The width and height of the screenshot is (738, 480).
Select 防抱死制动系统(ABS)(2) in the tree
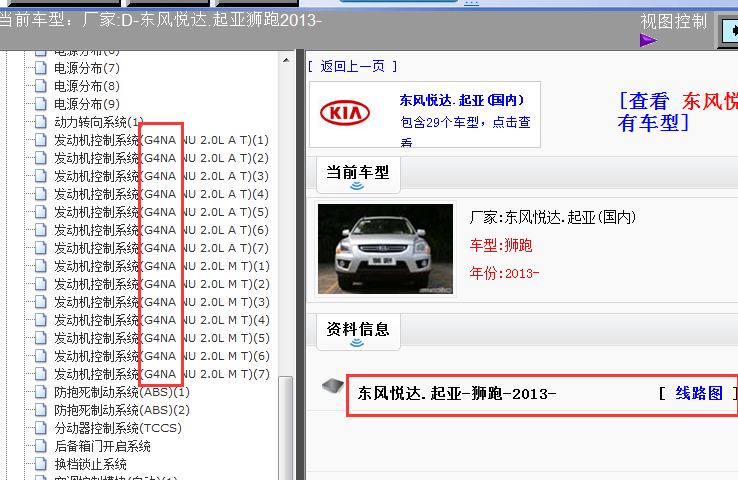point(122,410)
